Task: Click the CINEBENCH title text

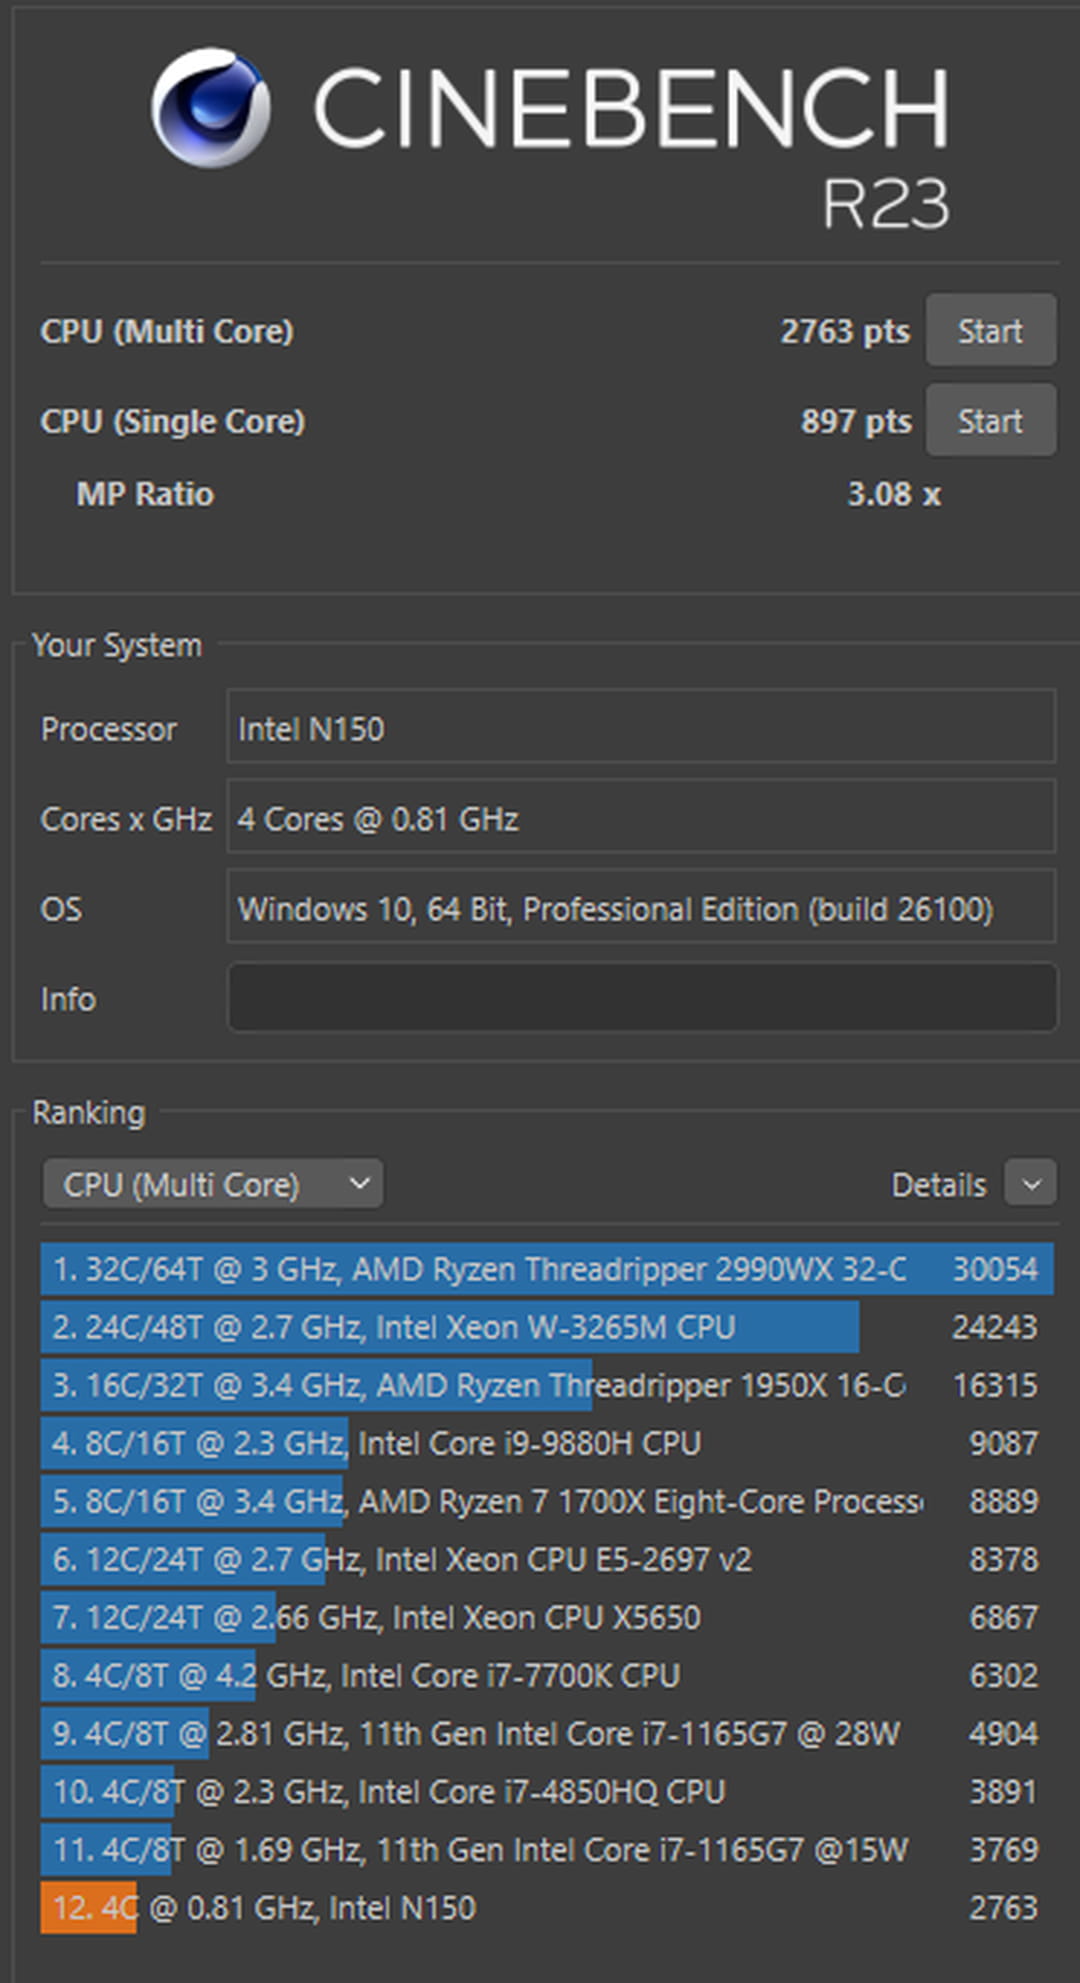Action: (631, 108)
